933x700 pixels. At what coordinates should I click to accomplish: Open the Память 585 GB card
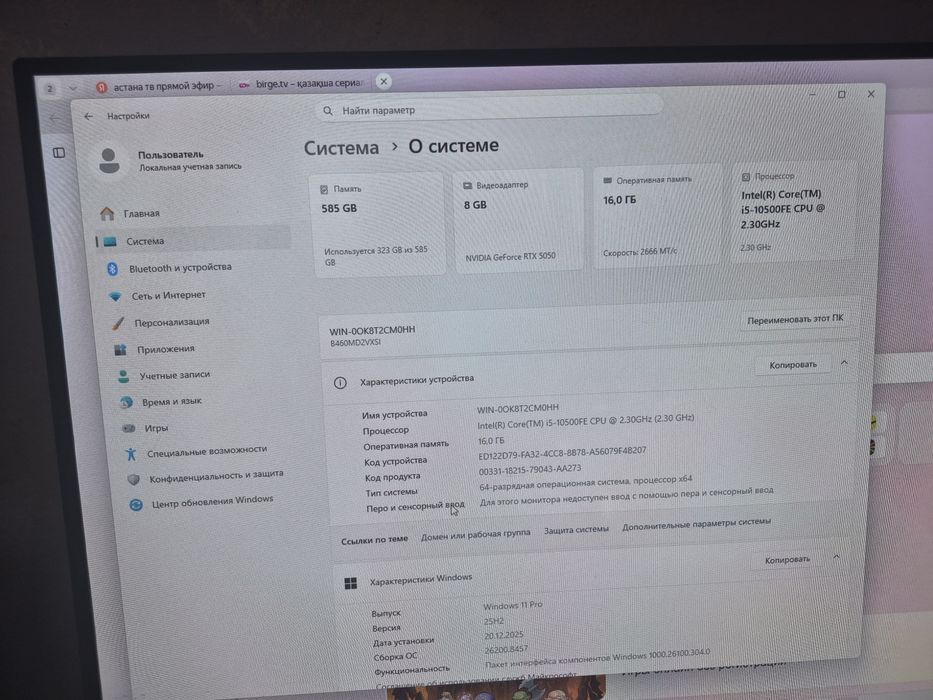(378, 224)
